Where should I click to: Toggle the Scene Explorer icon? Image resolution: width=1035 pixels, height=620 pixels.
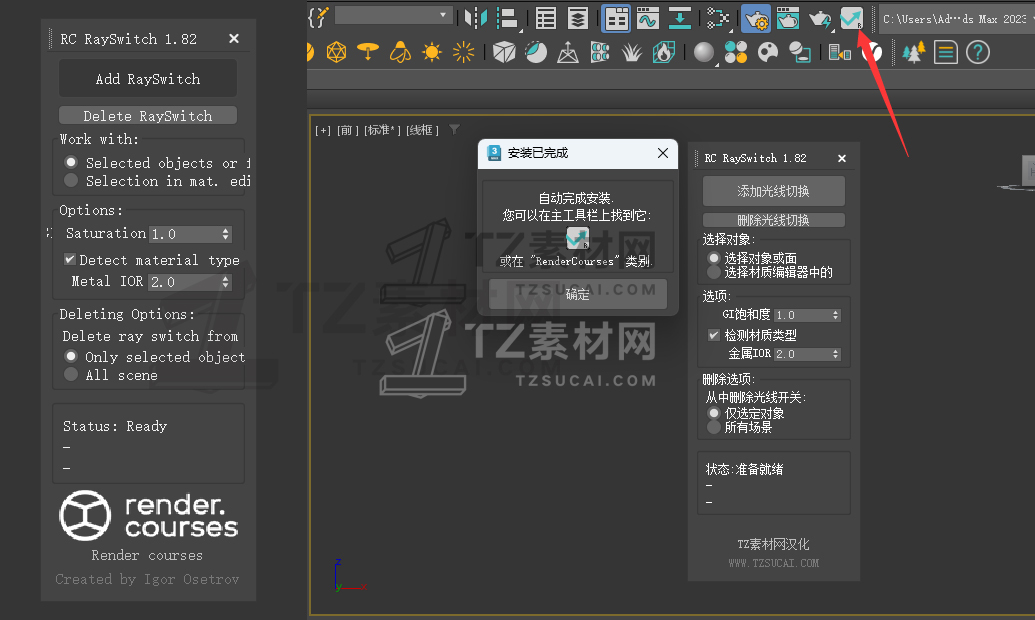point(546,18)
